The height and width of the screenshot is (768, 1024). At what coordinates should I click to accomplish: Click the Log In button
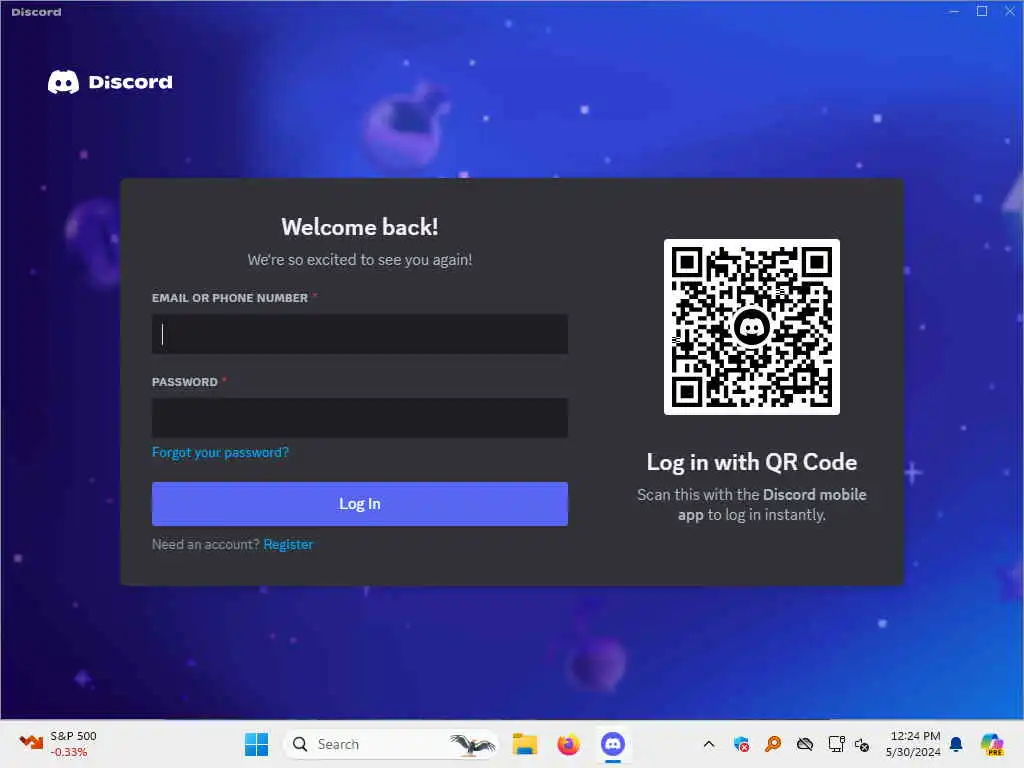[x=360, y=504]
